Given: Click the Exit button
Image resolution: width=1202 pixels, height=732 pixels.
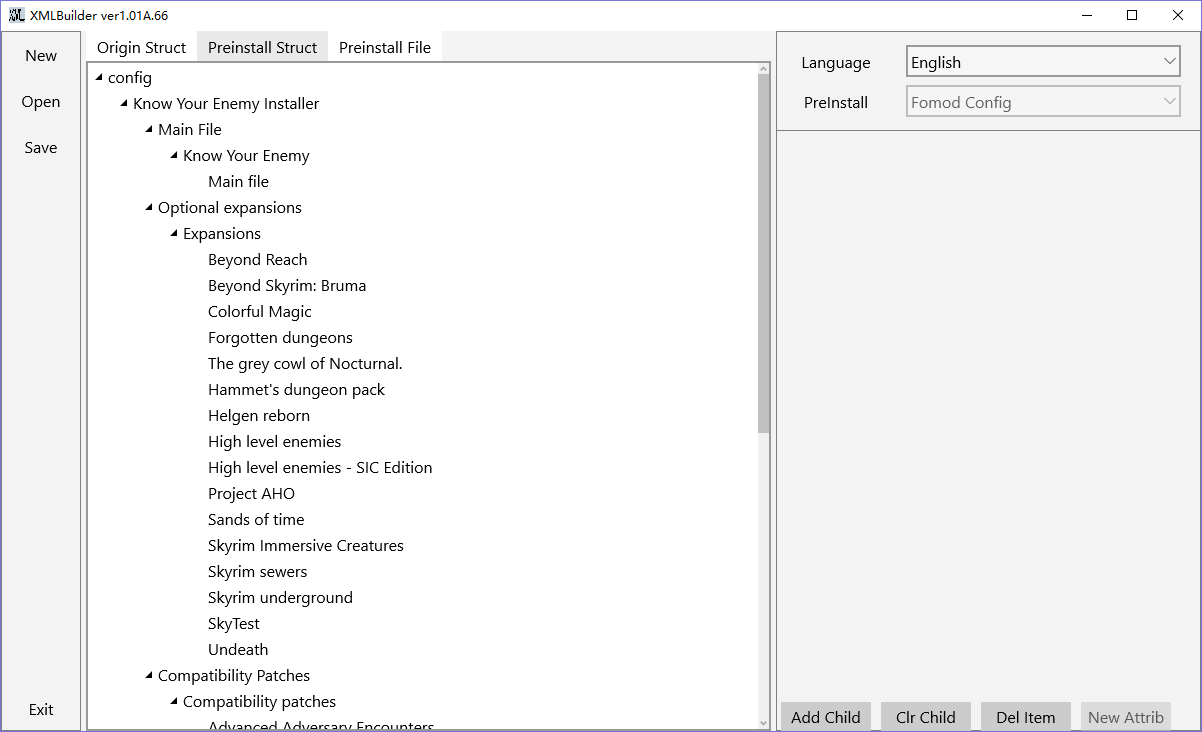Looking at the screenshot, I should 41,710.
